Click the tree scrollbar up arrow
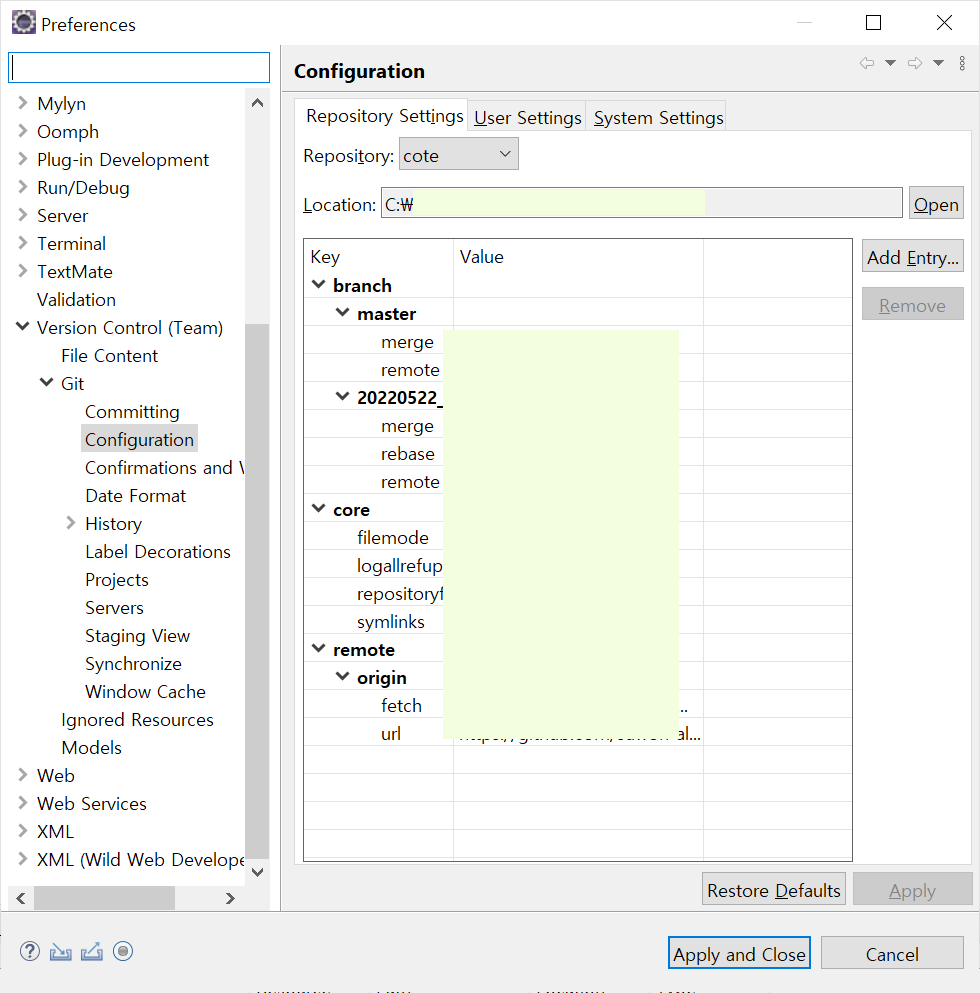The image size is (980, 993). tap(257, 103)
